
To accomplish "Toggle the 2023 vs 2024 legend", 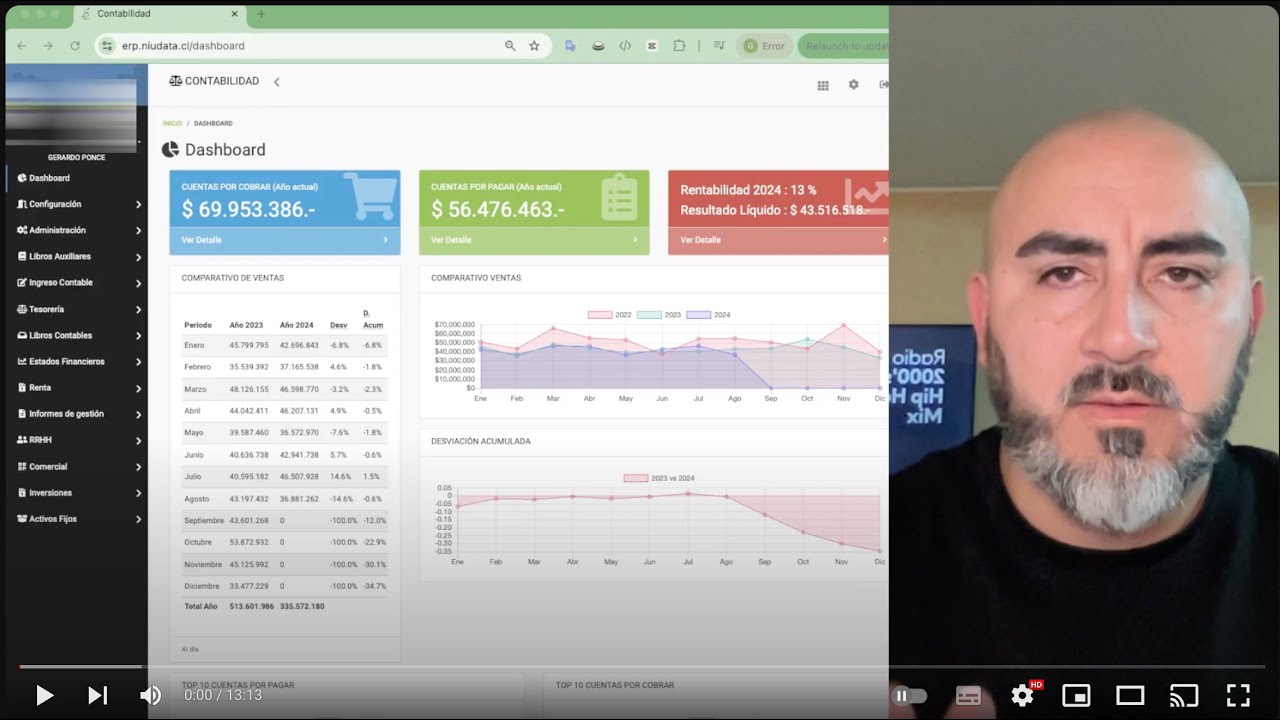I will 659,478.
